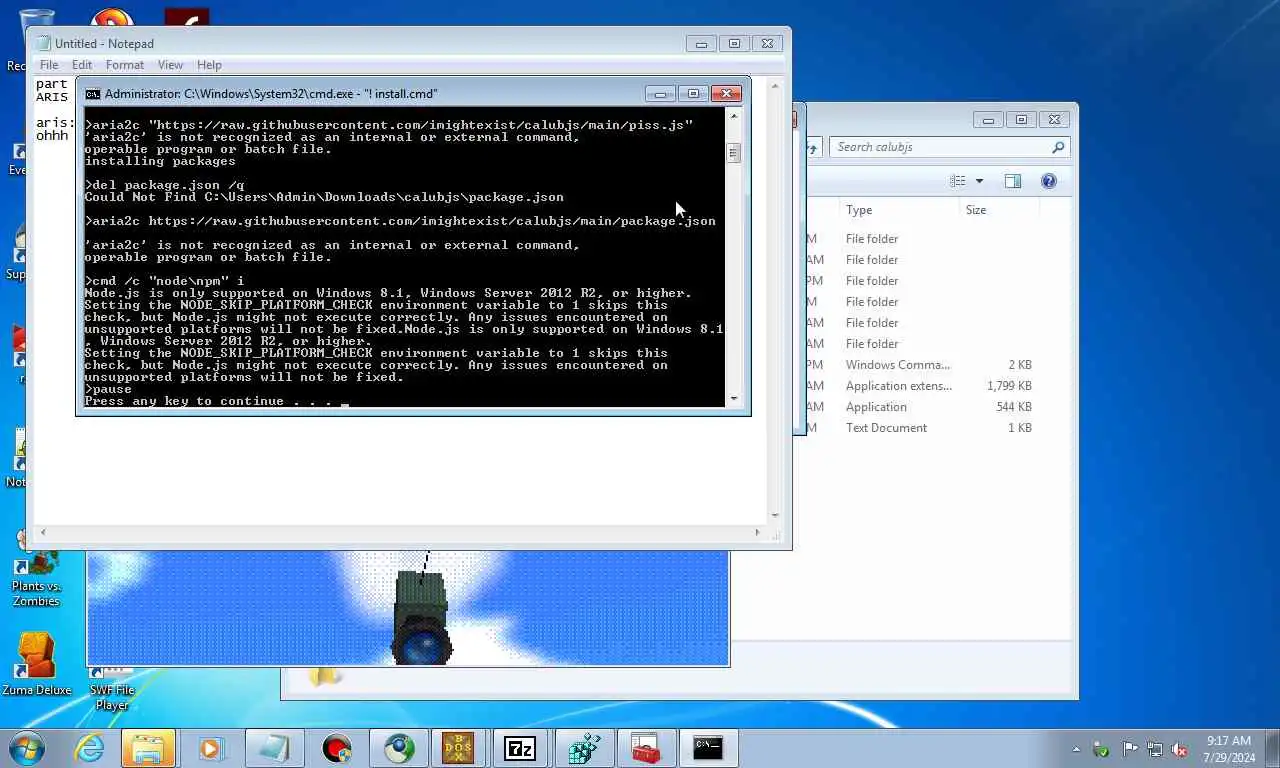Click the Explorer change view icon

click(958, 181)
